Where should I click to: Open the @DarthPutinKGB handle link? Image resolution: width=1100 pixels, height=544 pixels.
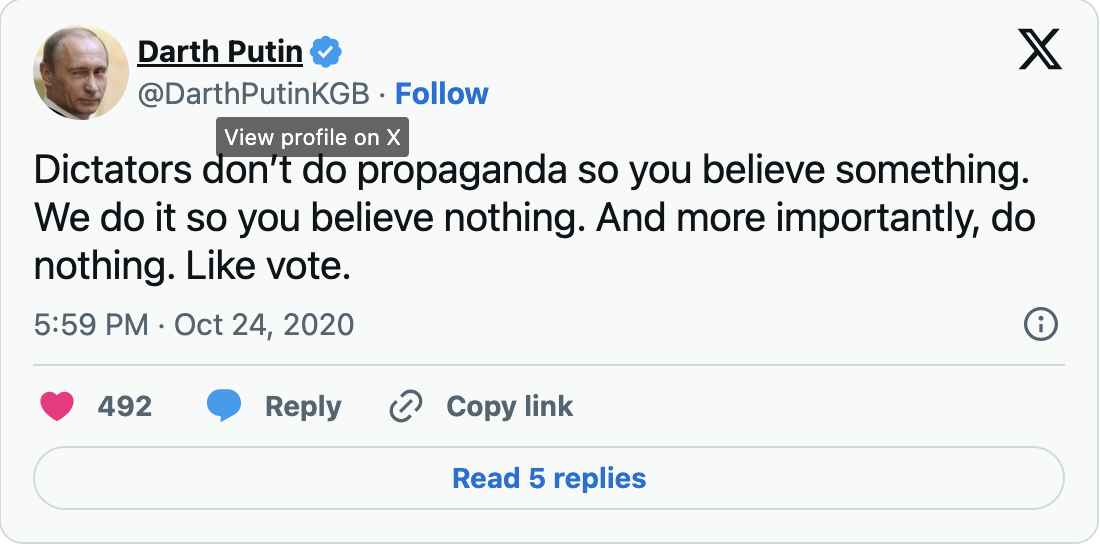253,94
